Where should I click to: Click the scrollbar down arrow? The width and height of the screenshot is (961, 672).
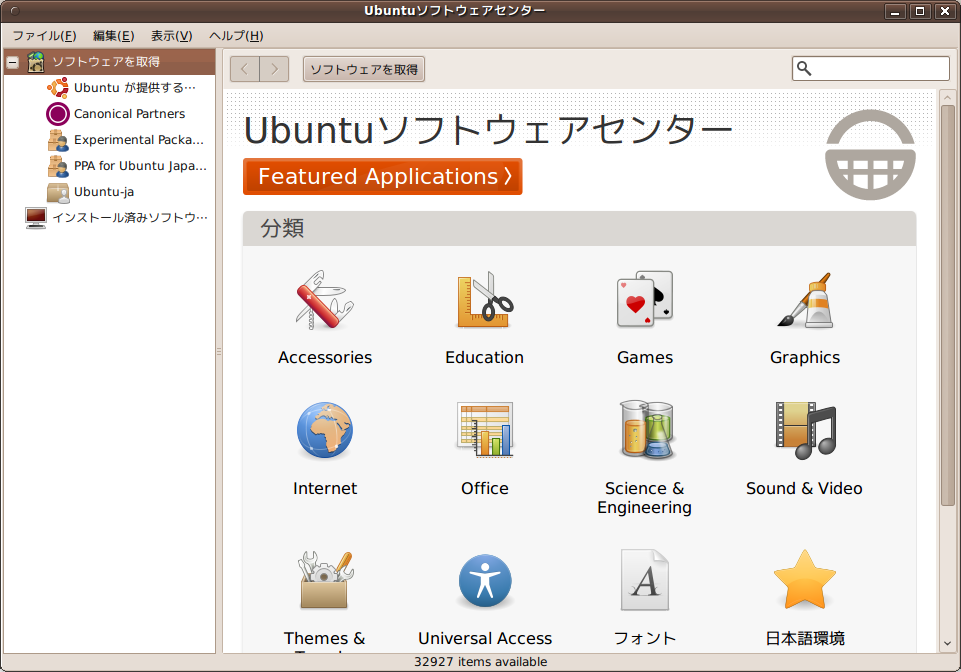[x=948, y=643]
